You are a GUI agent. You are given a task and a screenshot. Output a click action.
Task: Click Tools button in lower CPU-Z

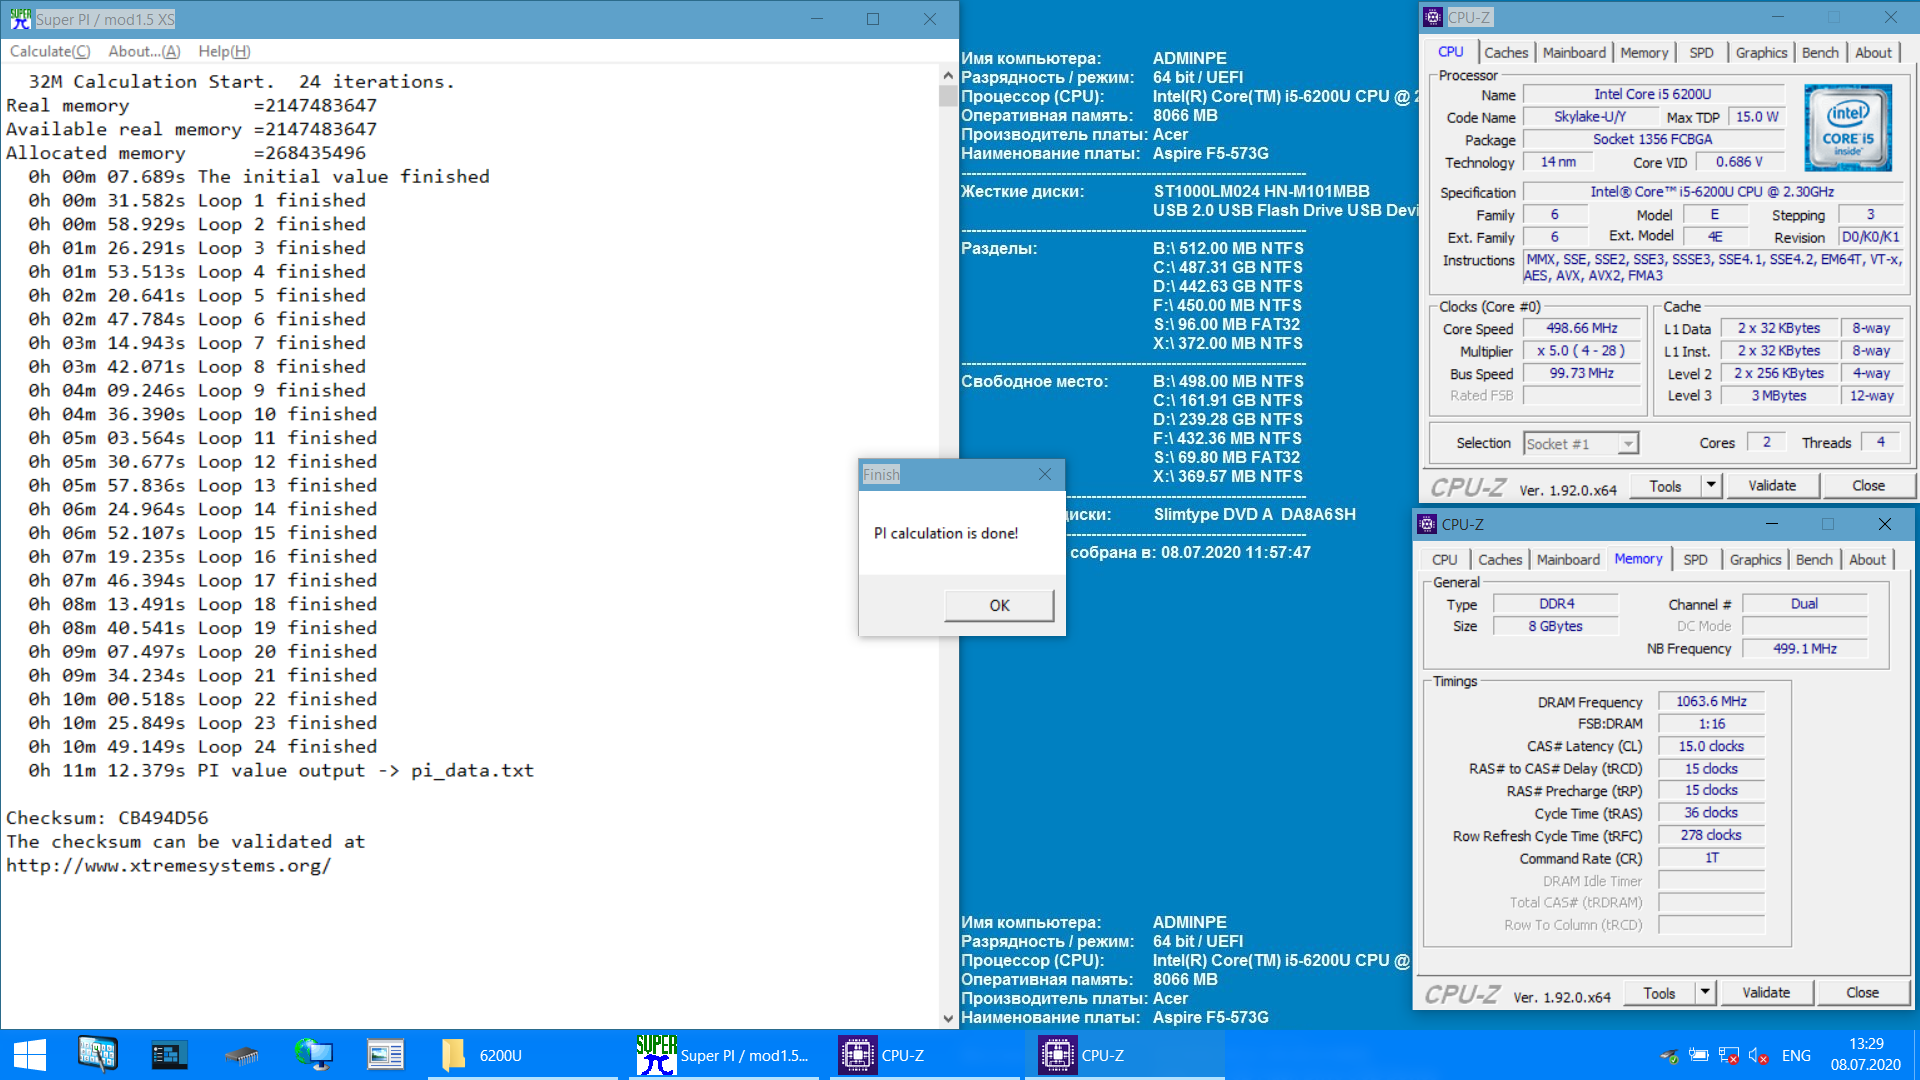pyautogui.click(x=1659, y=993)
